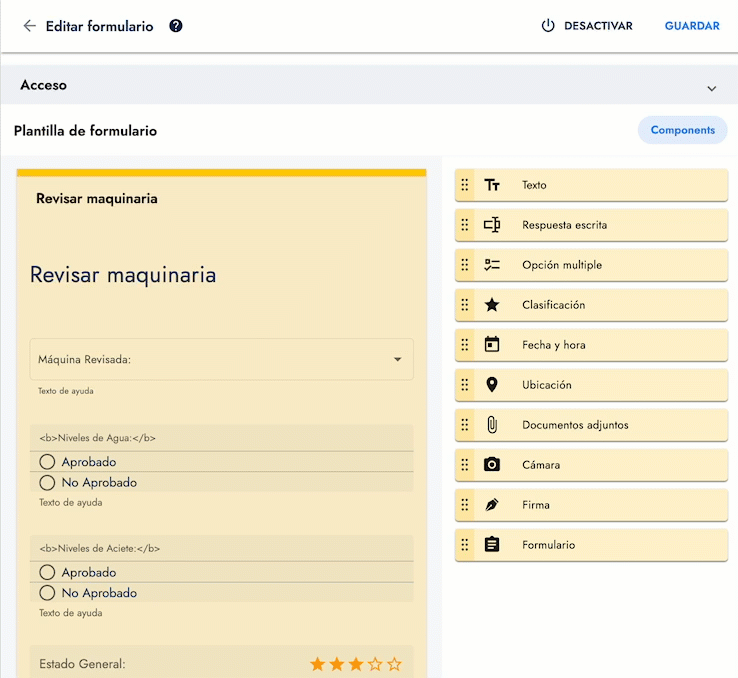Image resolution: width=738 pixels, height=678 pixels.
Task: Select Aprobado under Niveles de Aciete
Action: coord(47,573)
